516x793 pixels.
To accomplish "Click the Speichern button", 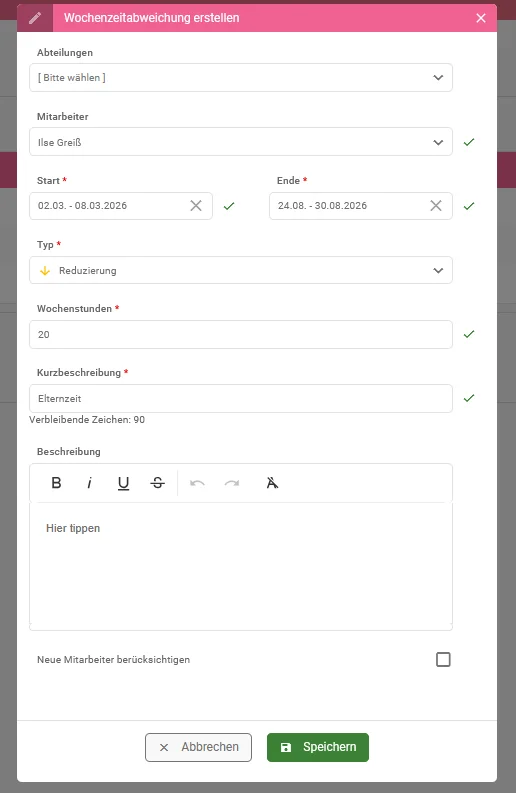I will (318, 747).
